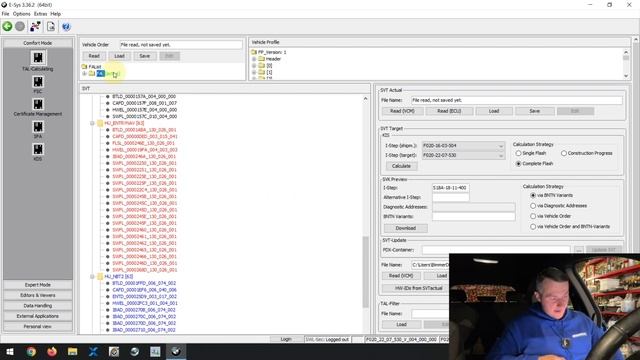Click the Calculate button
The image size is (640, 360).
point(401,166)
